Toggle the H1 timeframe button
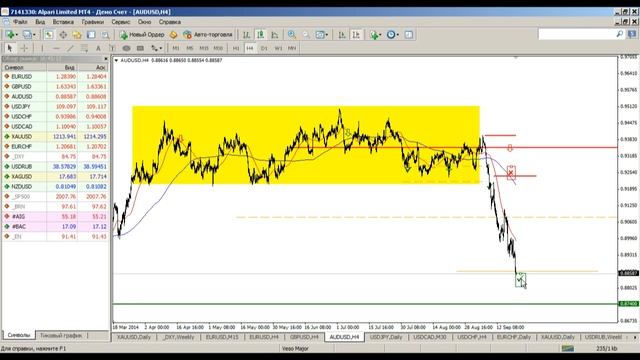640x360 pixels. pyautogui.click(x=236, y=48)
